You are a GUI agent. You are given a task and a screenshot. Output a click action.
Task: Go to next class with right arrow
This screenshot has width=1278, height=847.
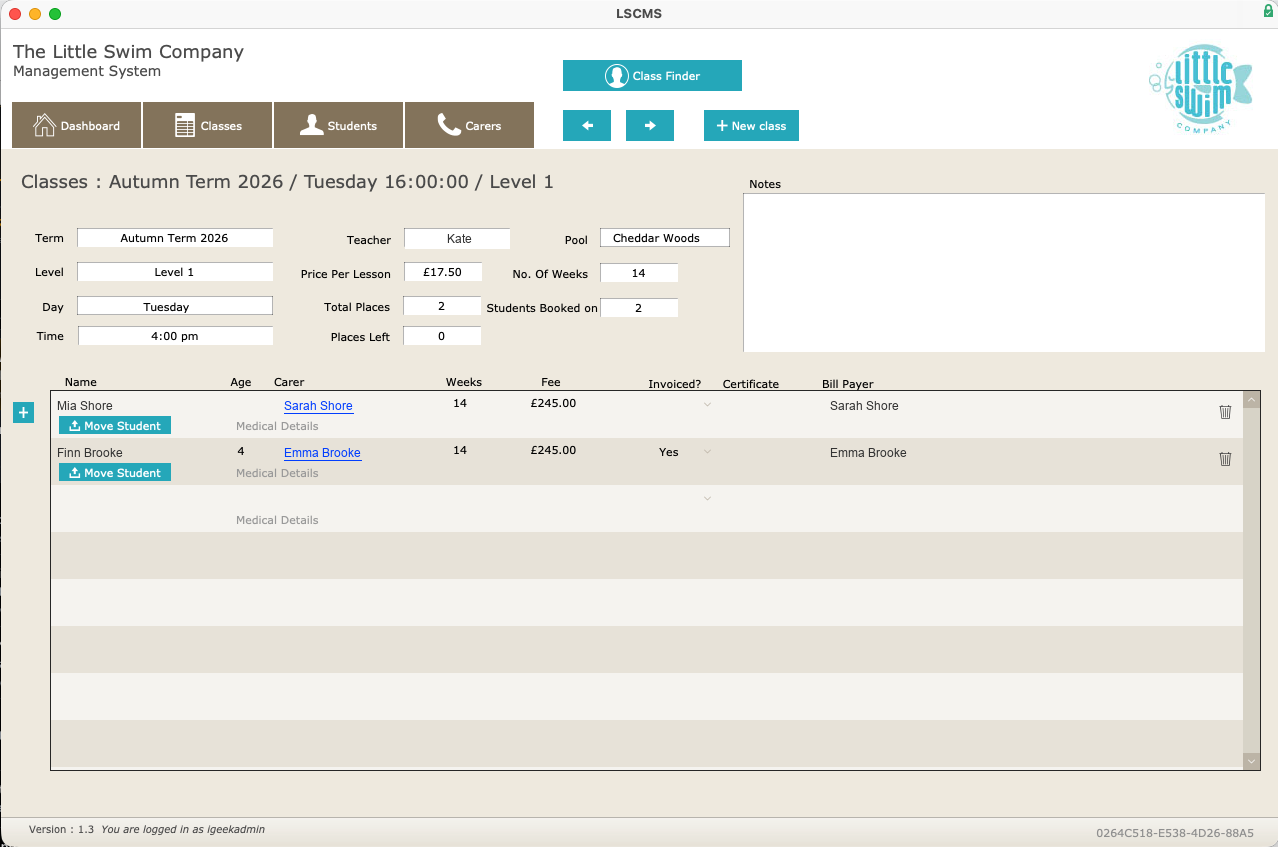click(650, 125)
